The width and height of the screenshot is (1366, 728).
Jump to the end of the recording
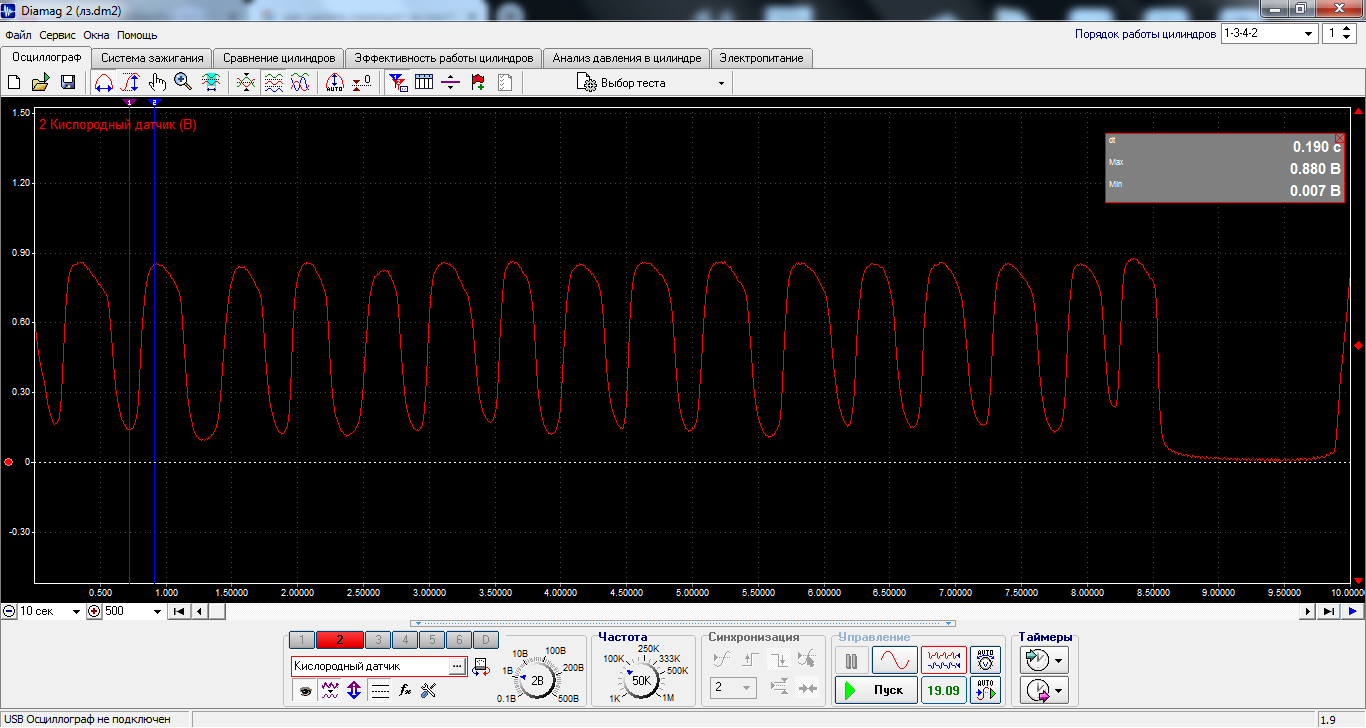click(1329, 611)
